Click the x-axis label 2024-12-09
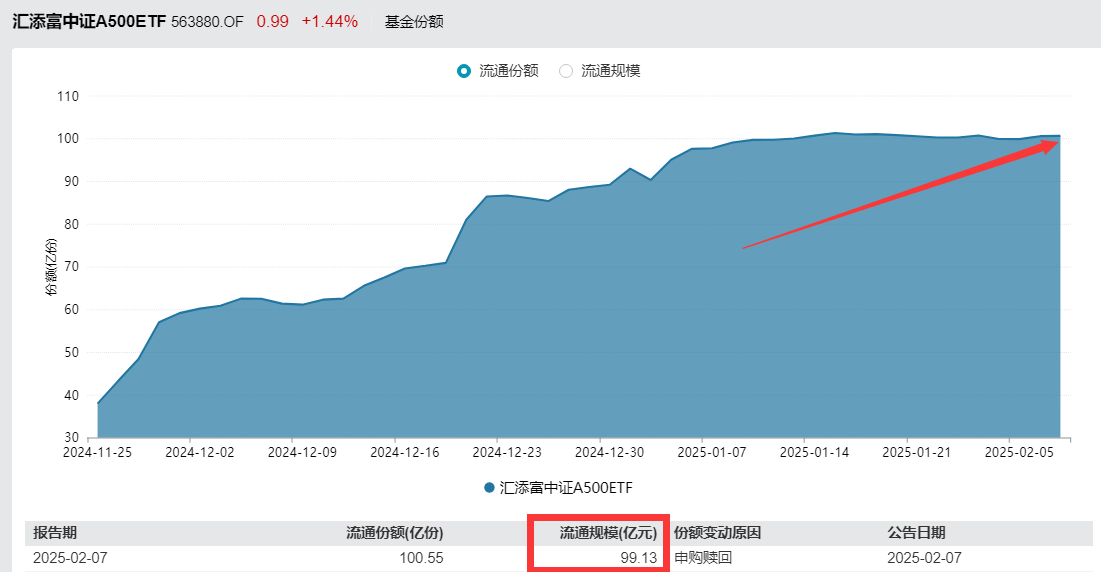 [302, 453]
